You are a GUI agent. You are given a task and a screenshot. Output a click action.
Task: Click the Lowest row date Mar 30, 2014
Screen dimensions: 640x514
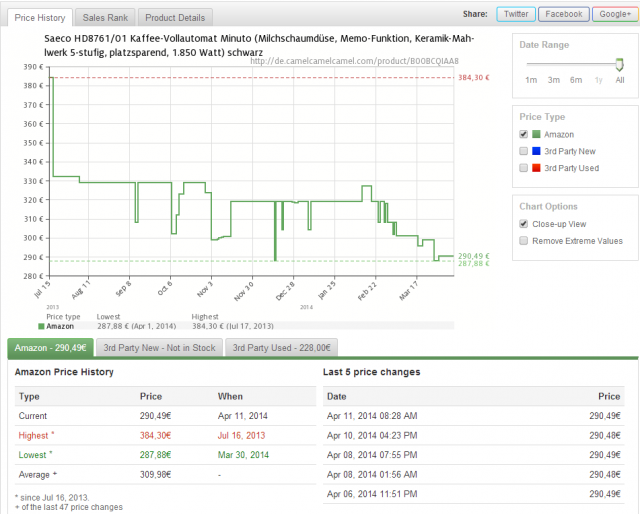click(x=243, y=455)
